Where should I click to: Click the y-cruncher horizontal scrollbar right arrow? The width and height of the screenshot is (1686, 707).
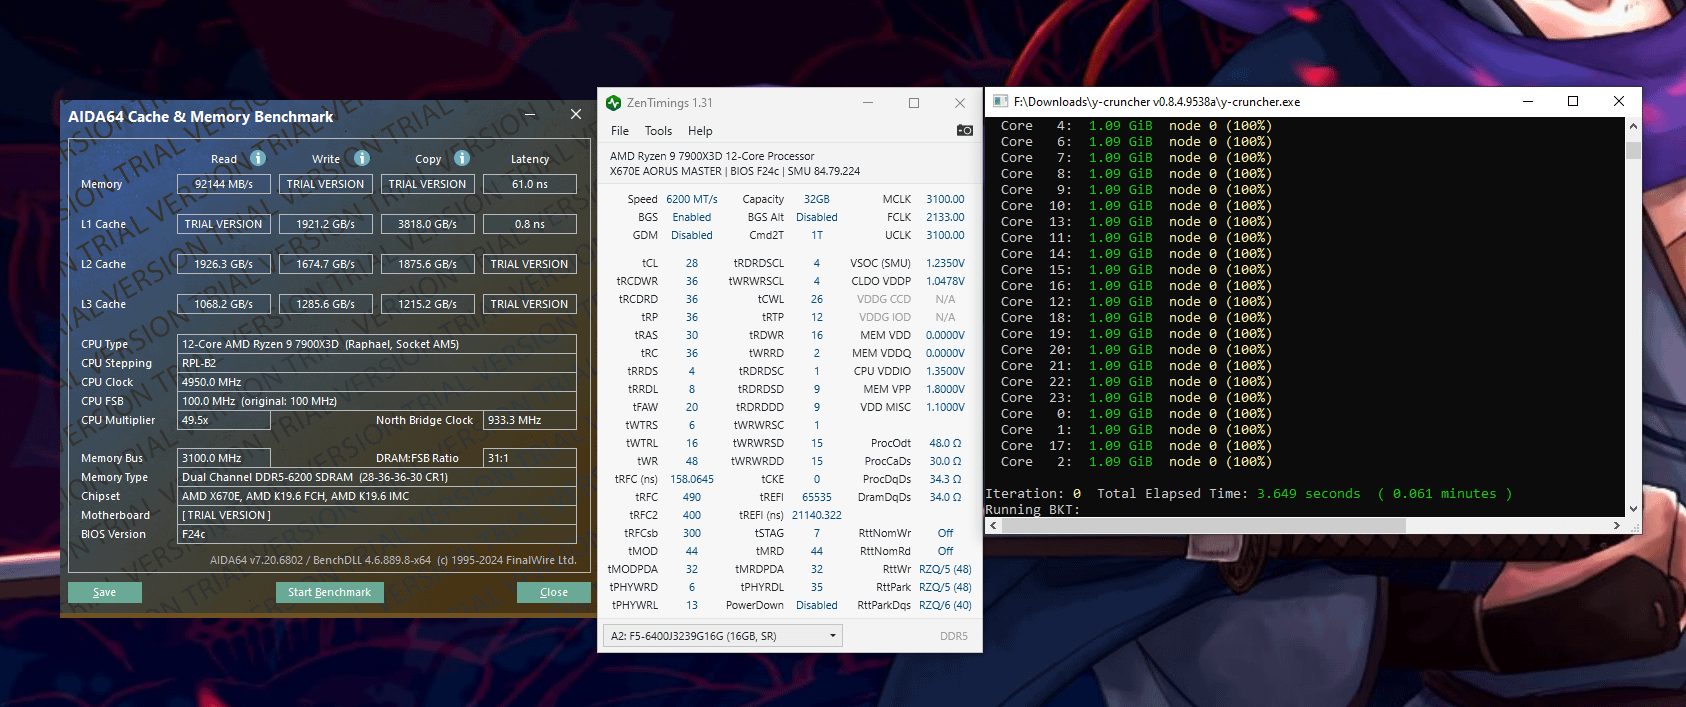1617,525
